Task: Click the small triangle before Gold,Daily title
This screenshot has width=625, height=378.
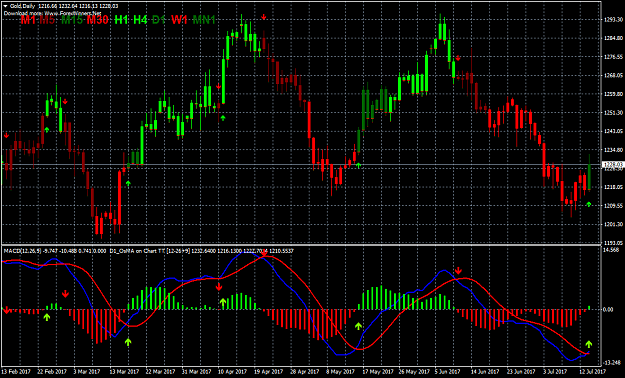Action: (5, 6)
